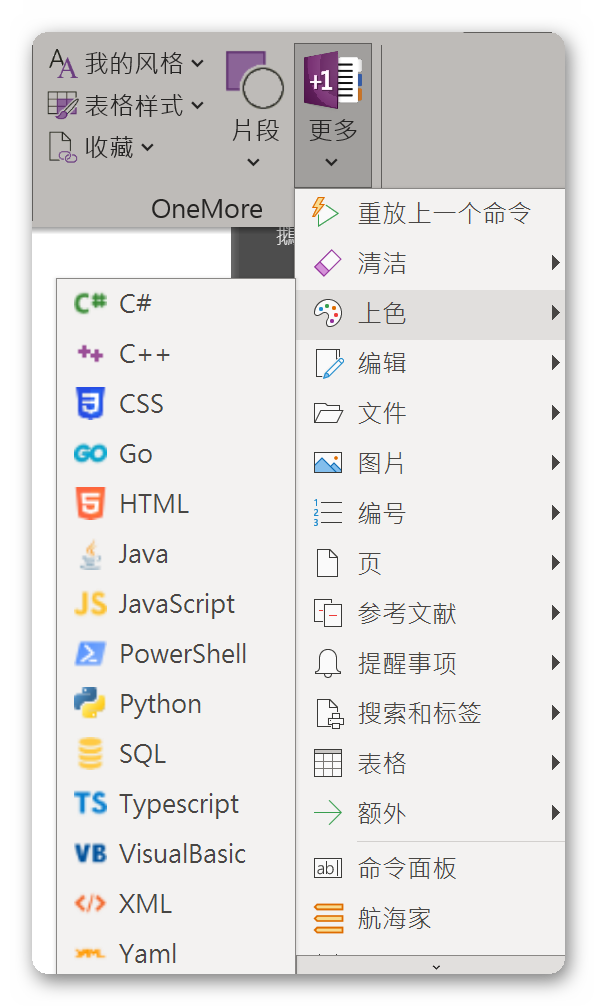The image size is (597, 1006).
Task: Open the 清洁 submenu
Action: point(430,263)
